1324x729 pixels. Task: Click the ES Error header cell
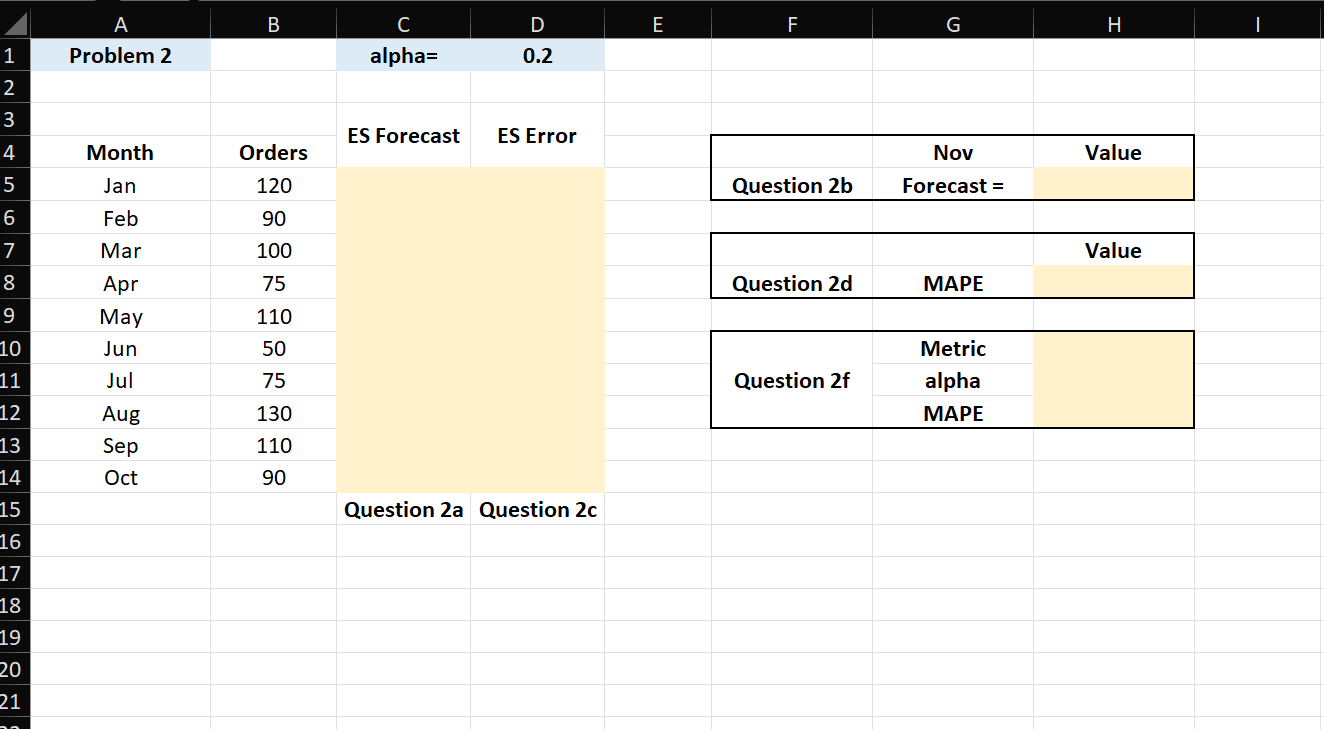pos(536,136)
